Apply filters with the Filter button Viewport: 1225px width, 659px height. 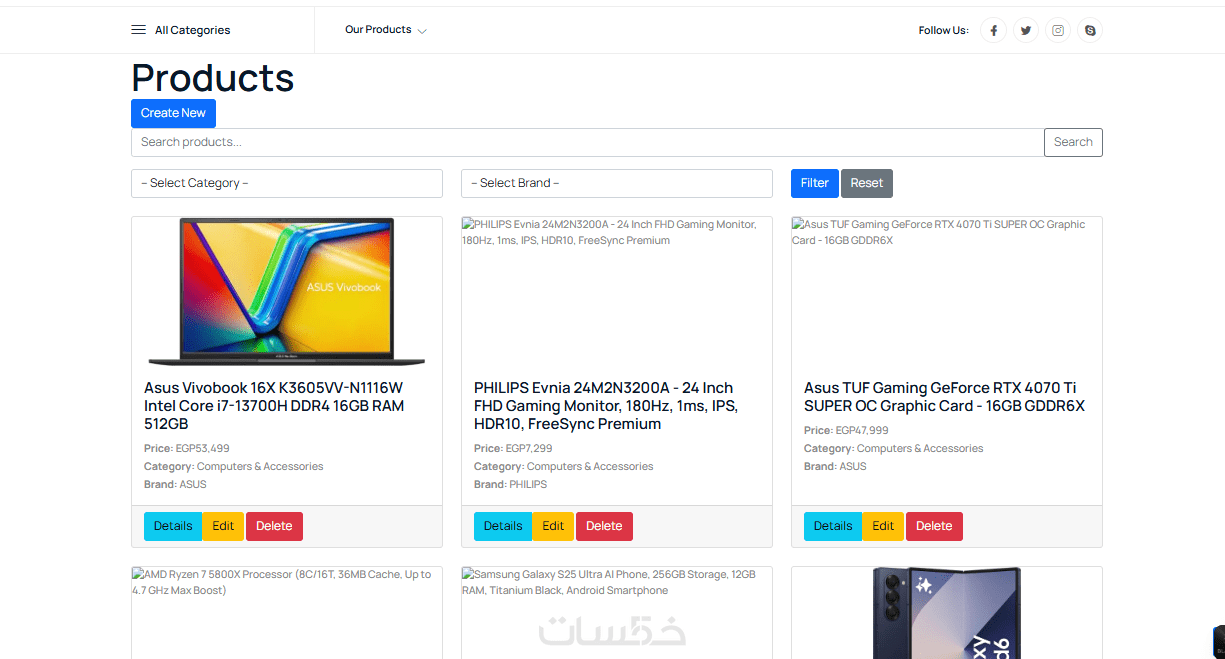click(x=815, y=183)
